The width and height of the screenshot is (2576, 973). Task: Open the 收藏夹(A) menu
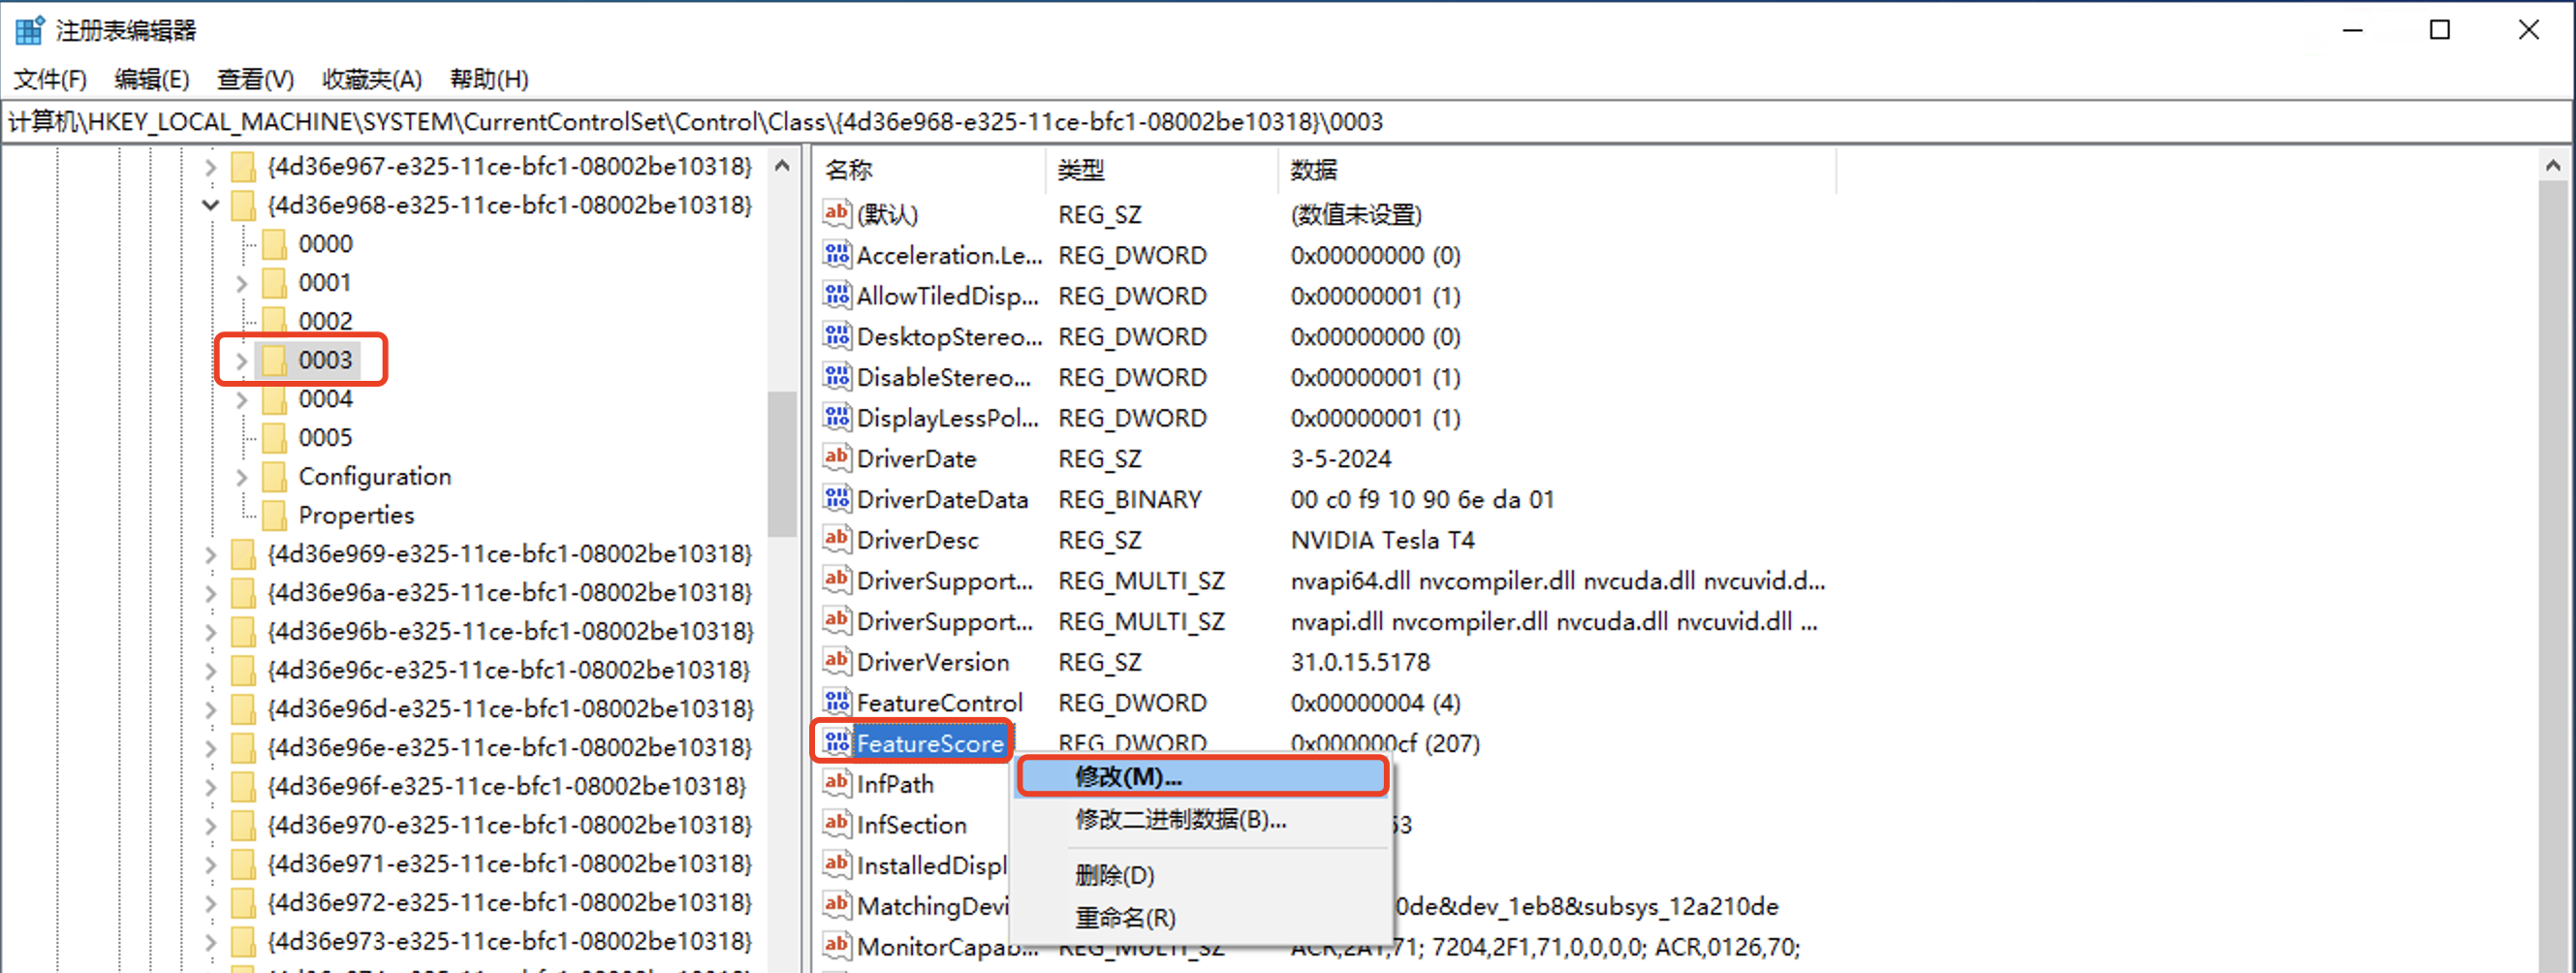coord(372,79)
